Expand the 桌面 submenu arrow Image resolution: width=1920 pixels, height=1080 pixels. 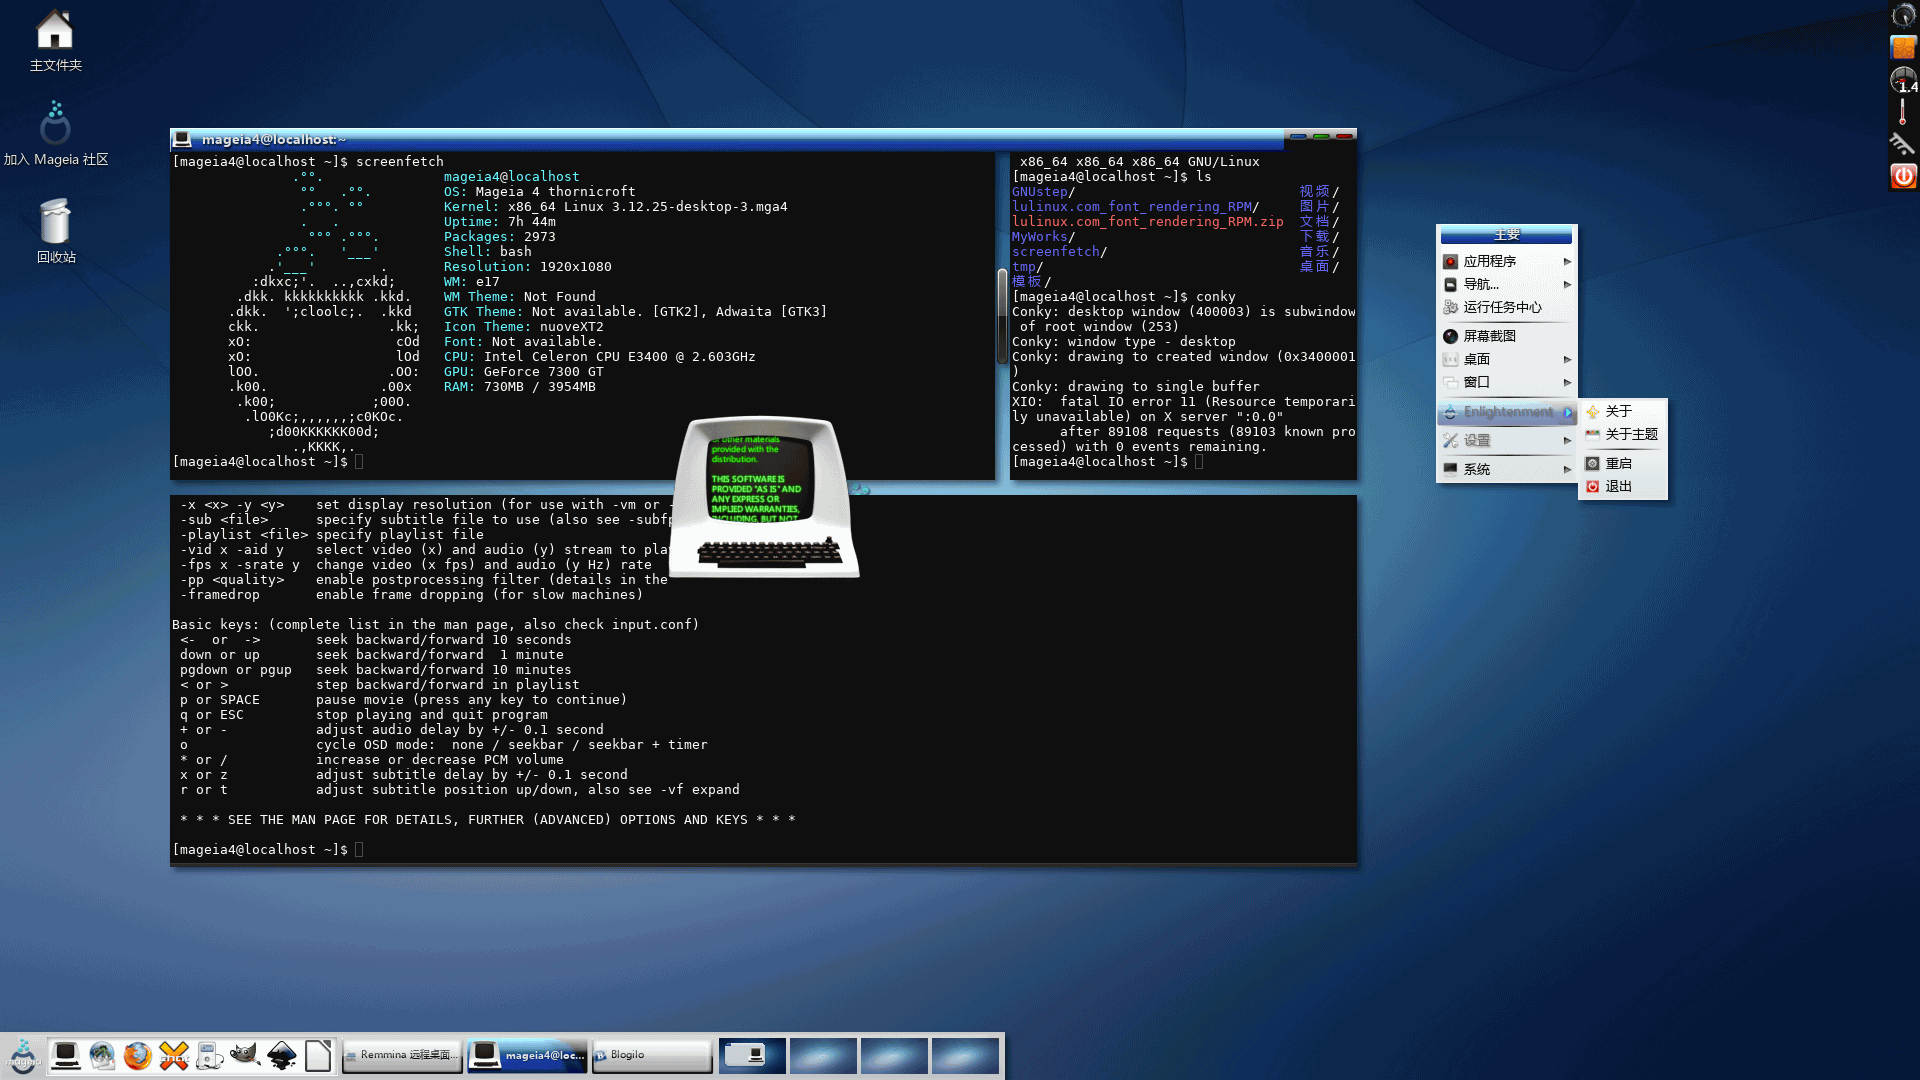tap(1567, 359)
